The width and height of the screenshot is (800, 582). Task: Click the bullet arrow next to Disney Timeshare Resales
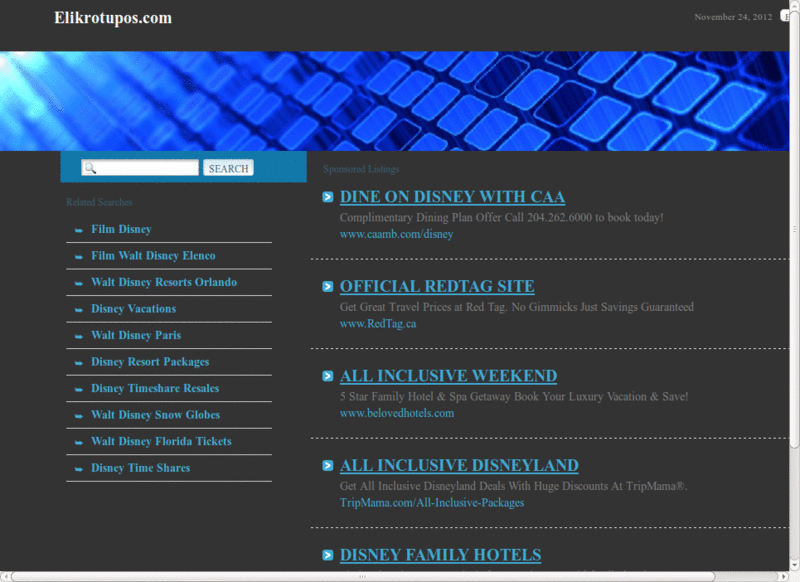79,389
